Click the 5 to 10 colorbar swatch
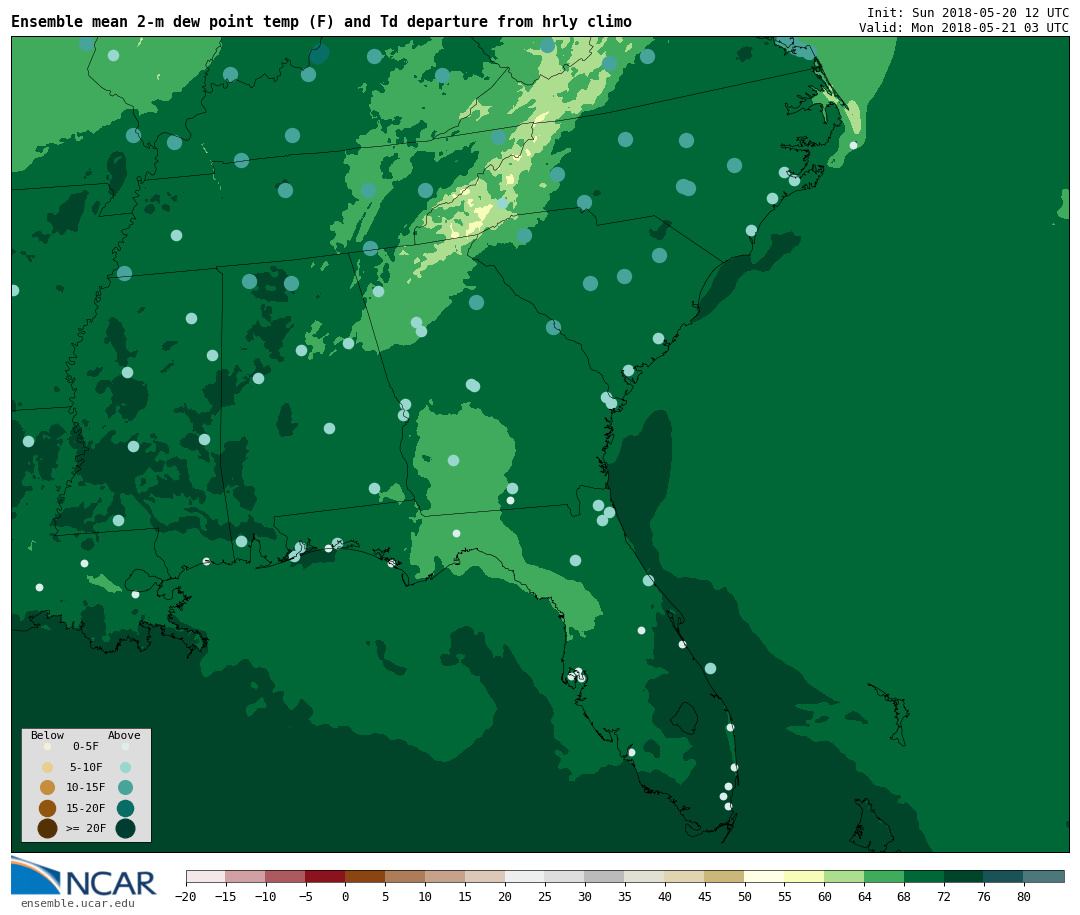This screenshot has width=1080, height=915. [x=406, y=876]
